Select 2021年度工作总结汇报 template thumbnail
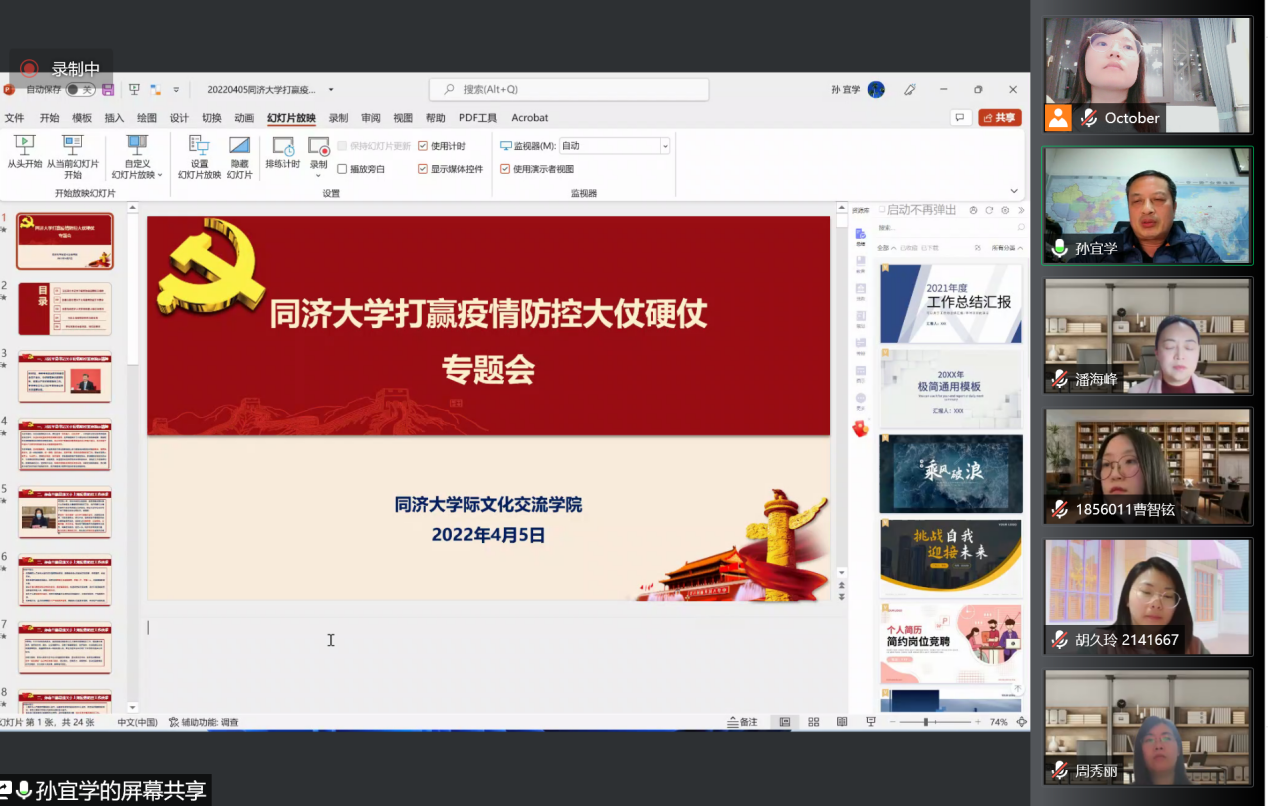The height and width of the screenshot is (806, 1268). [x=951, y=303]
